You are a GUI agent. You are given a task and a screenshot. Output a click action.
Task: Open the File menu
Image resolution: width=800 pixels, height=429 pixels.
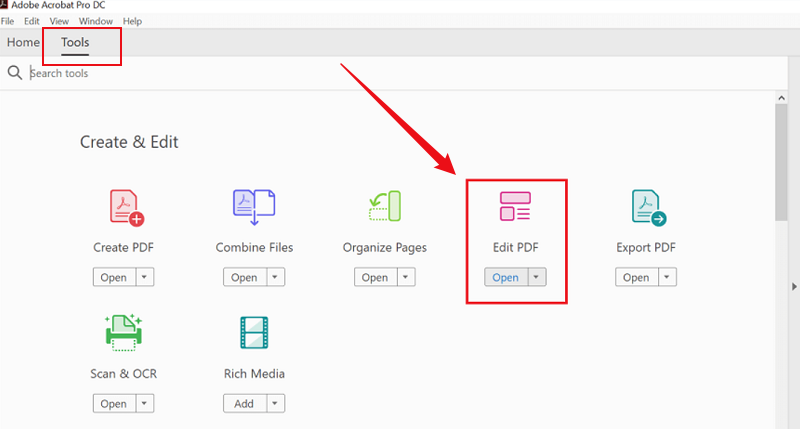7,21
